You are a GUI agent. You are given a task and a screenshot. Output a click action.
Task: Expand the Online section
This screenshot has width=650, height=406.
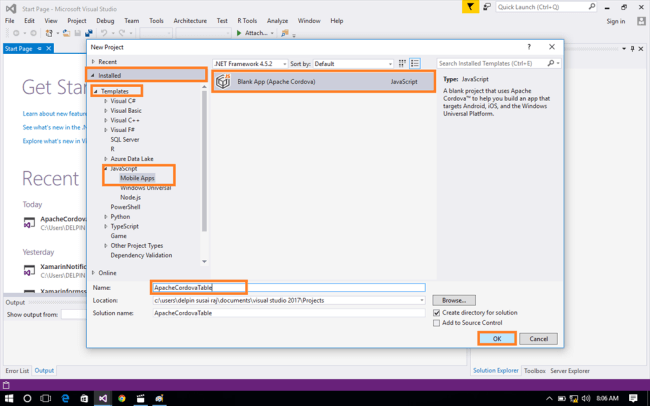[94, 273]
